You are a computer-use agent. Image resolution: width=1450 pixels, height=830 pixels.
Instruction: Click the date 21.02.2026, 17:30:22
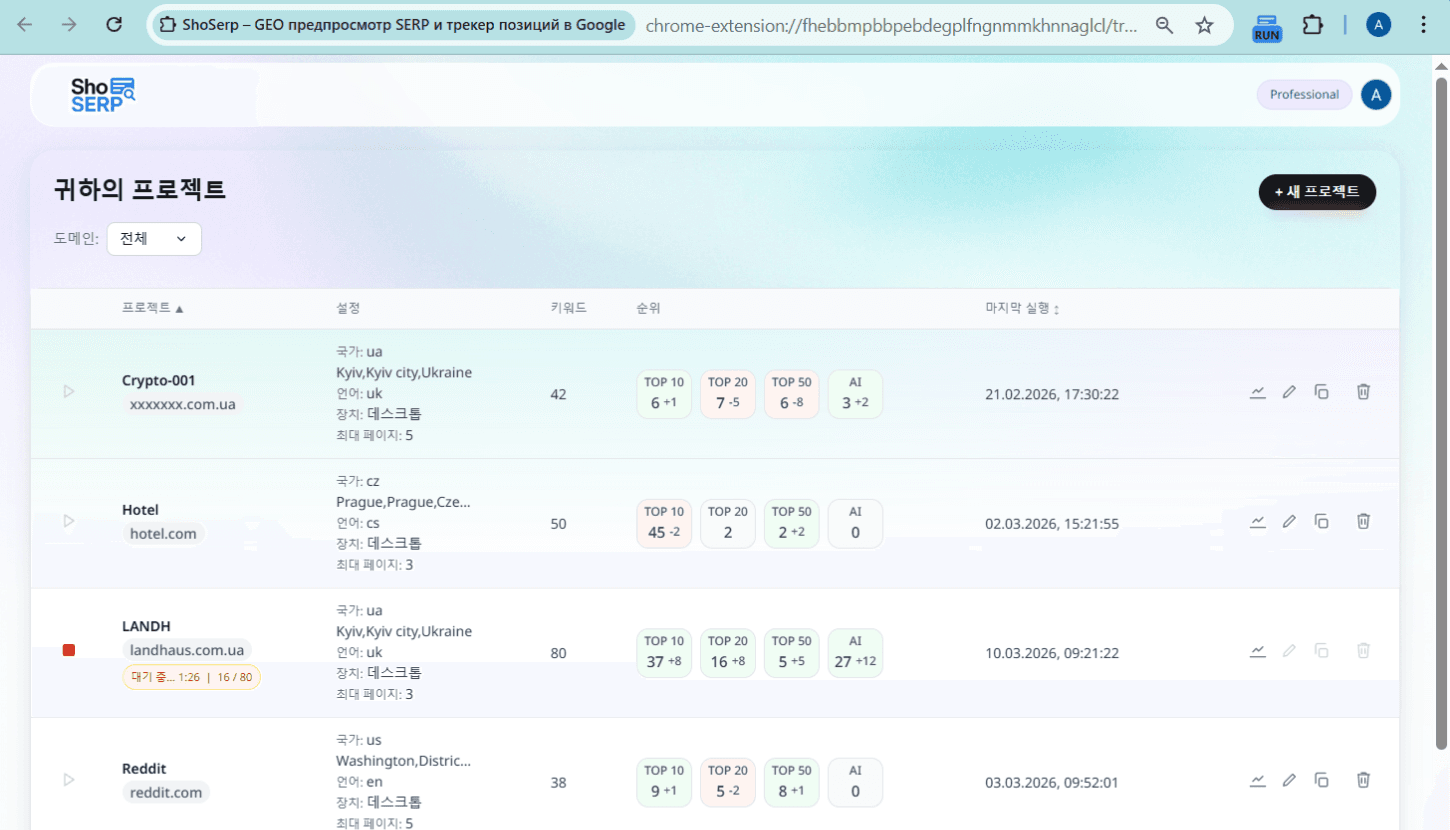tap(1052, 394)
